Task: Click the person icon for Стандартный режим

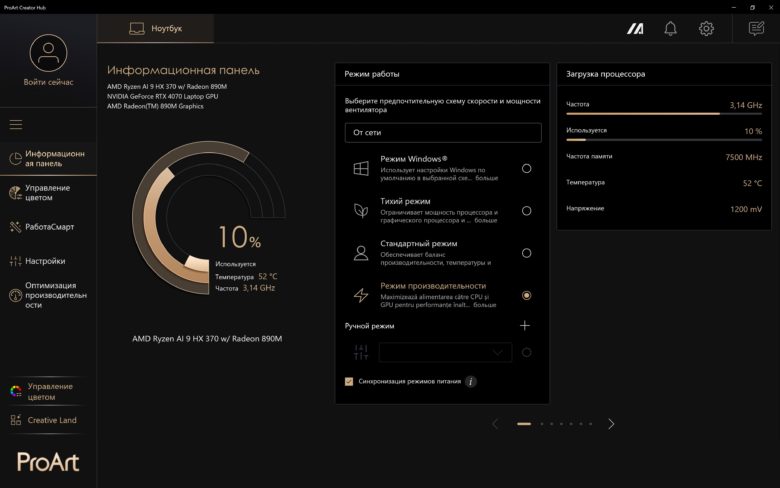Action: click(361, 253)
